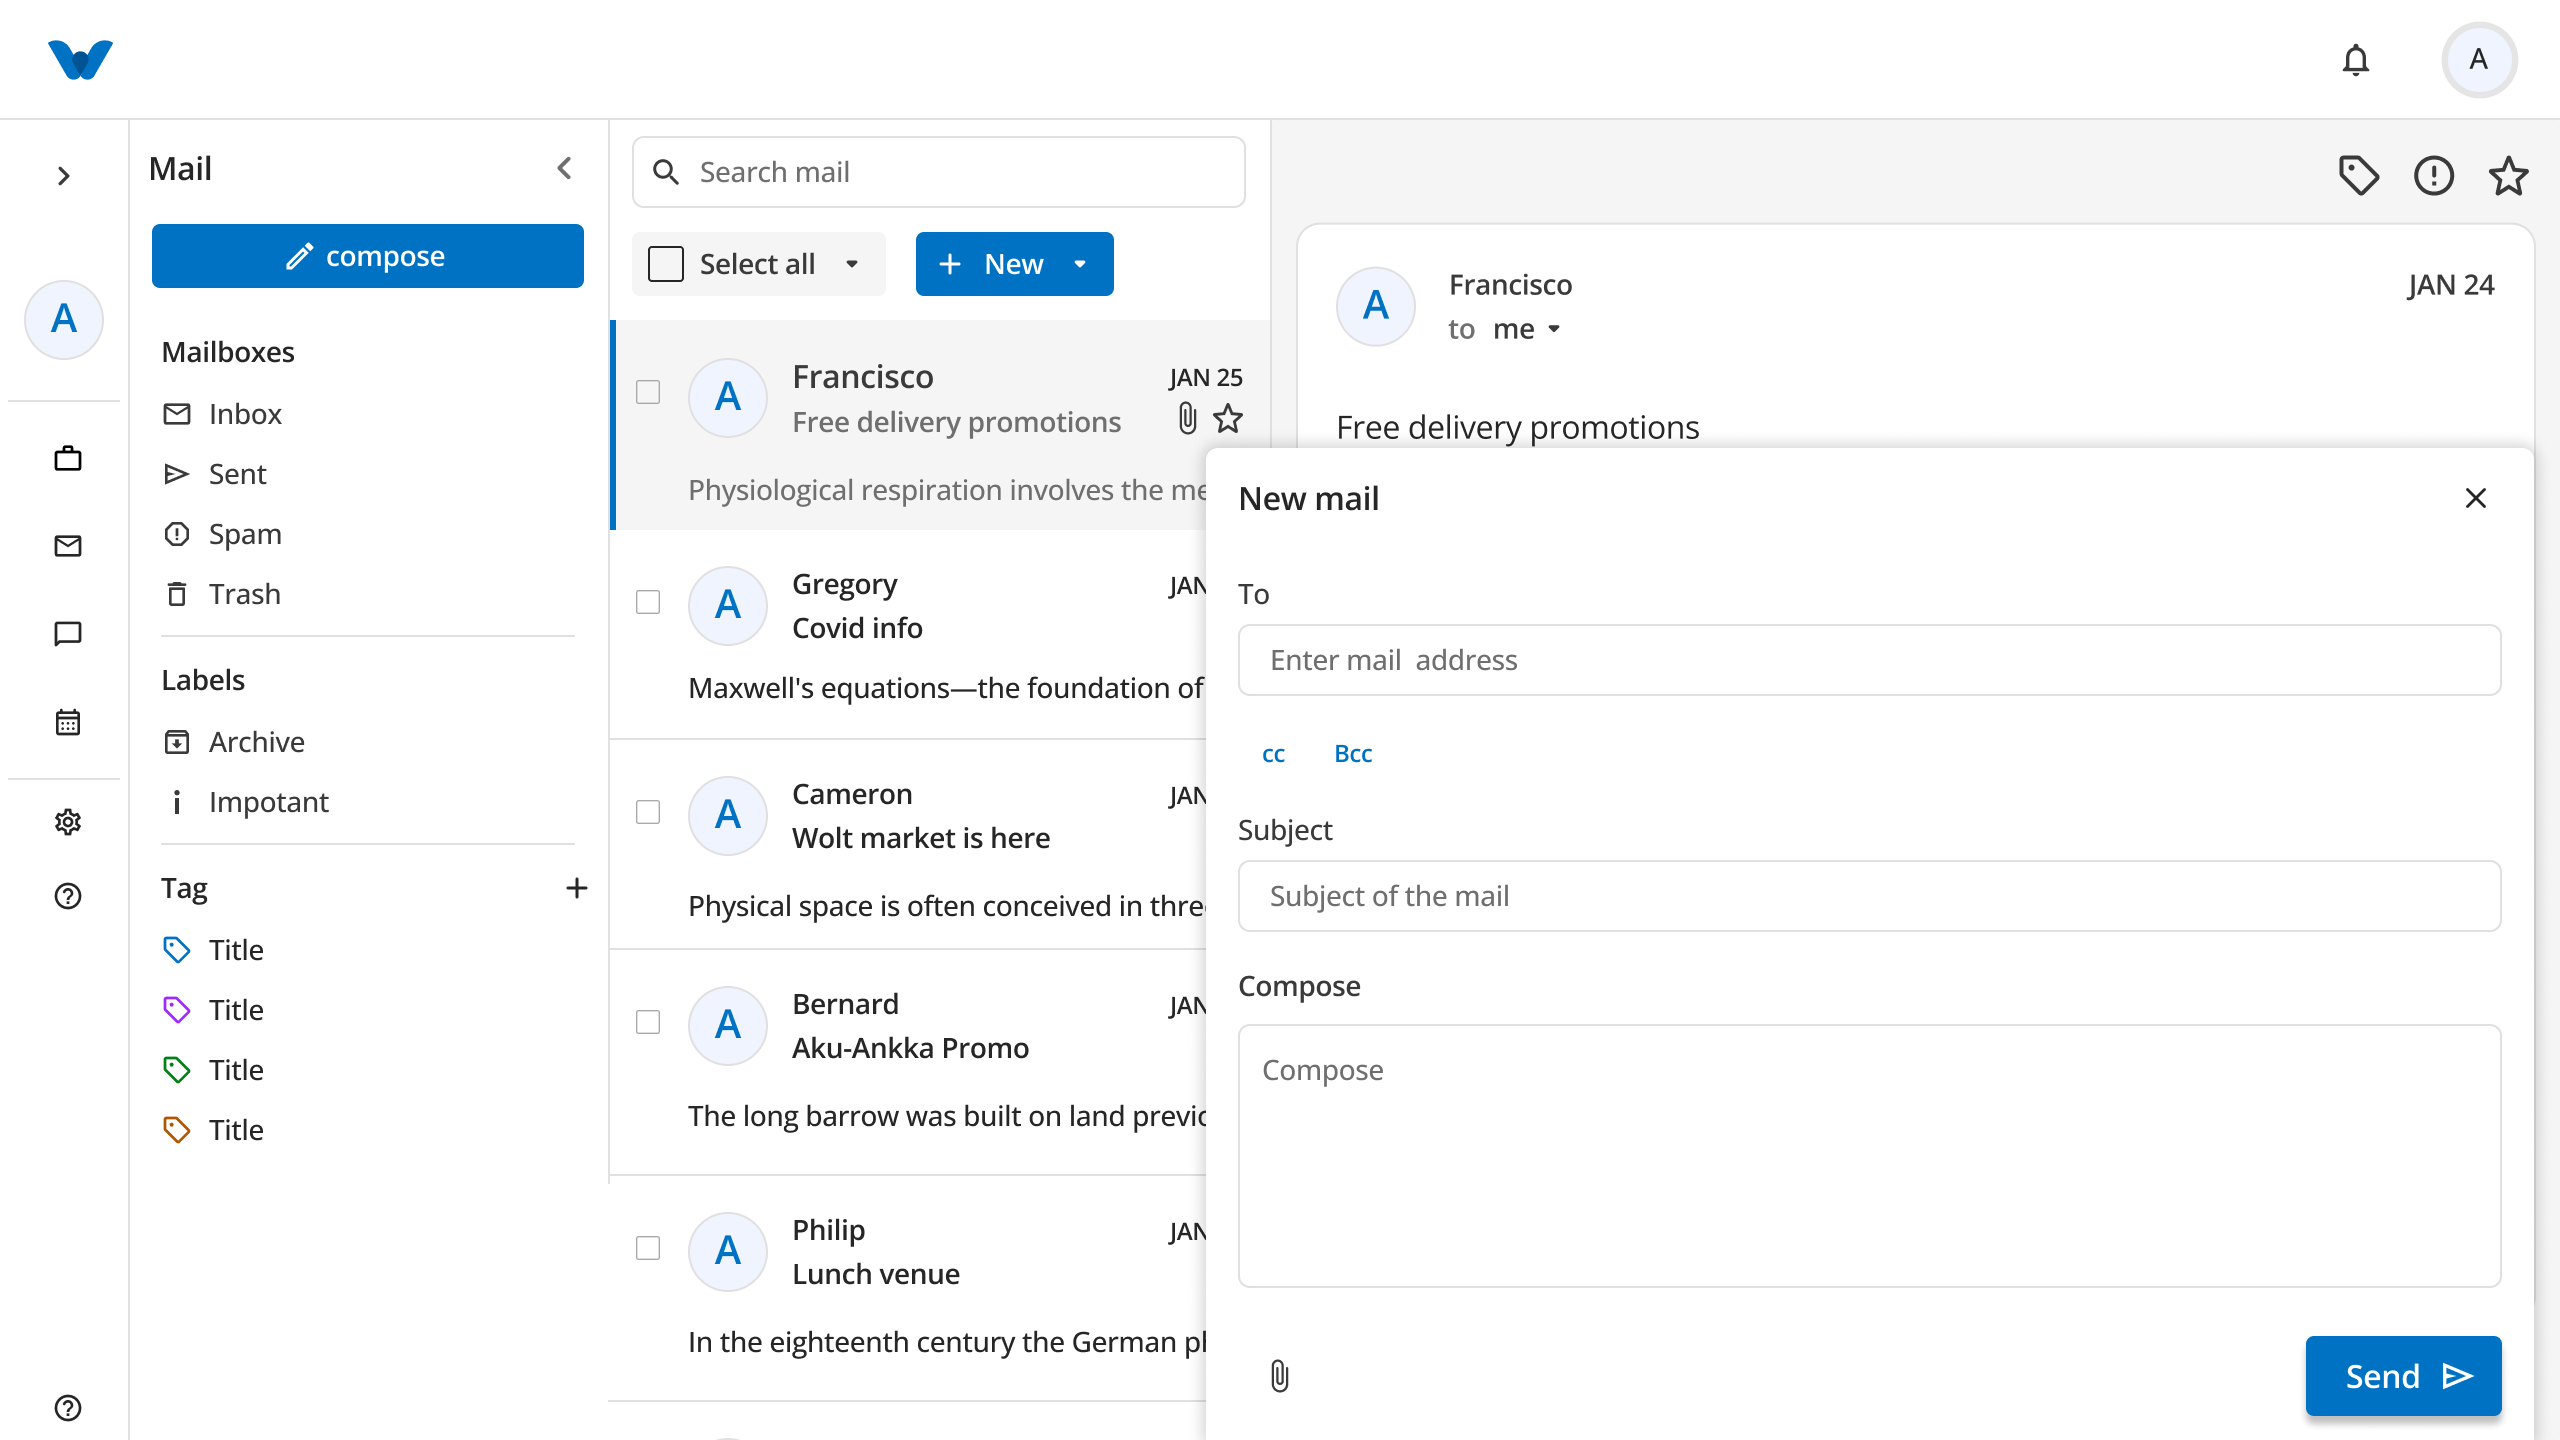Click the cc link

[x=1273, y=754]
